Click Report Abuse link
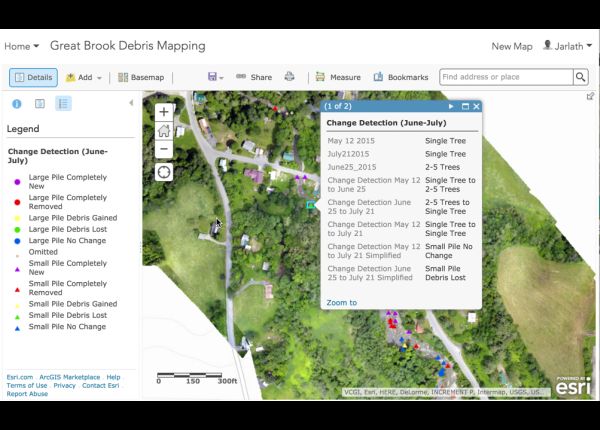 coord(27,394)
